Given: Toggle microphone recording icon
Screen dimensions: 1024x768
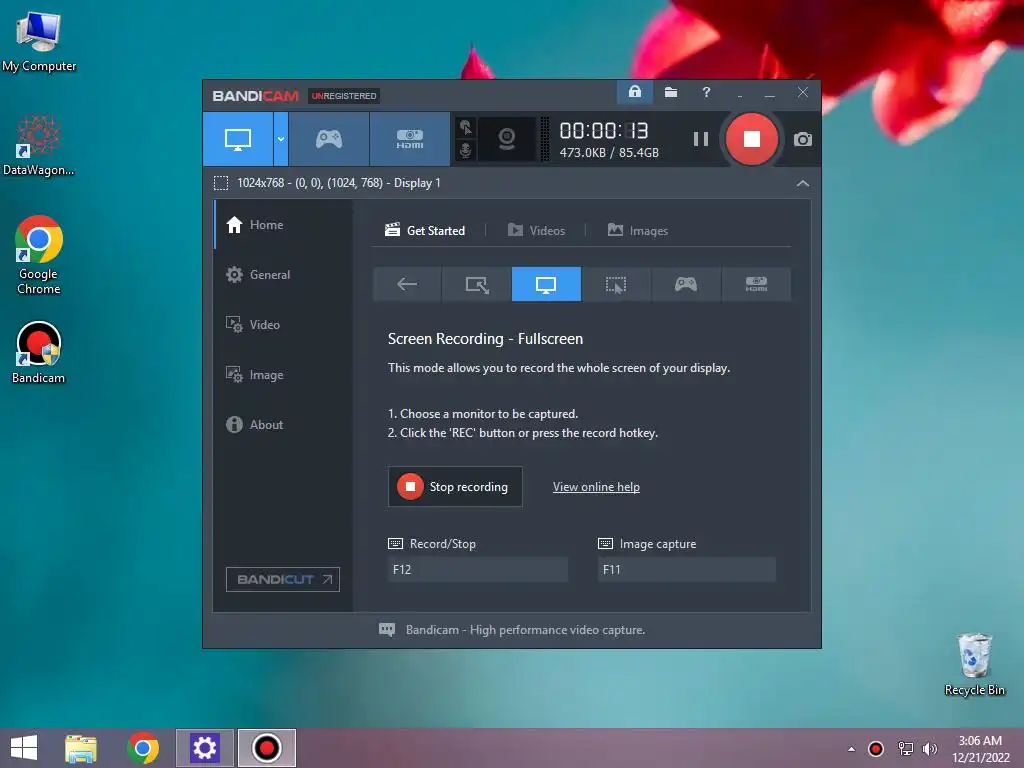Looking at the screenshot, I should (x=466, y=150).
